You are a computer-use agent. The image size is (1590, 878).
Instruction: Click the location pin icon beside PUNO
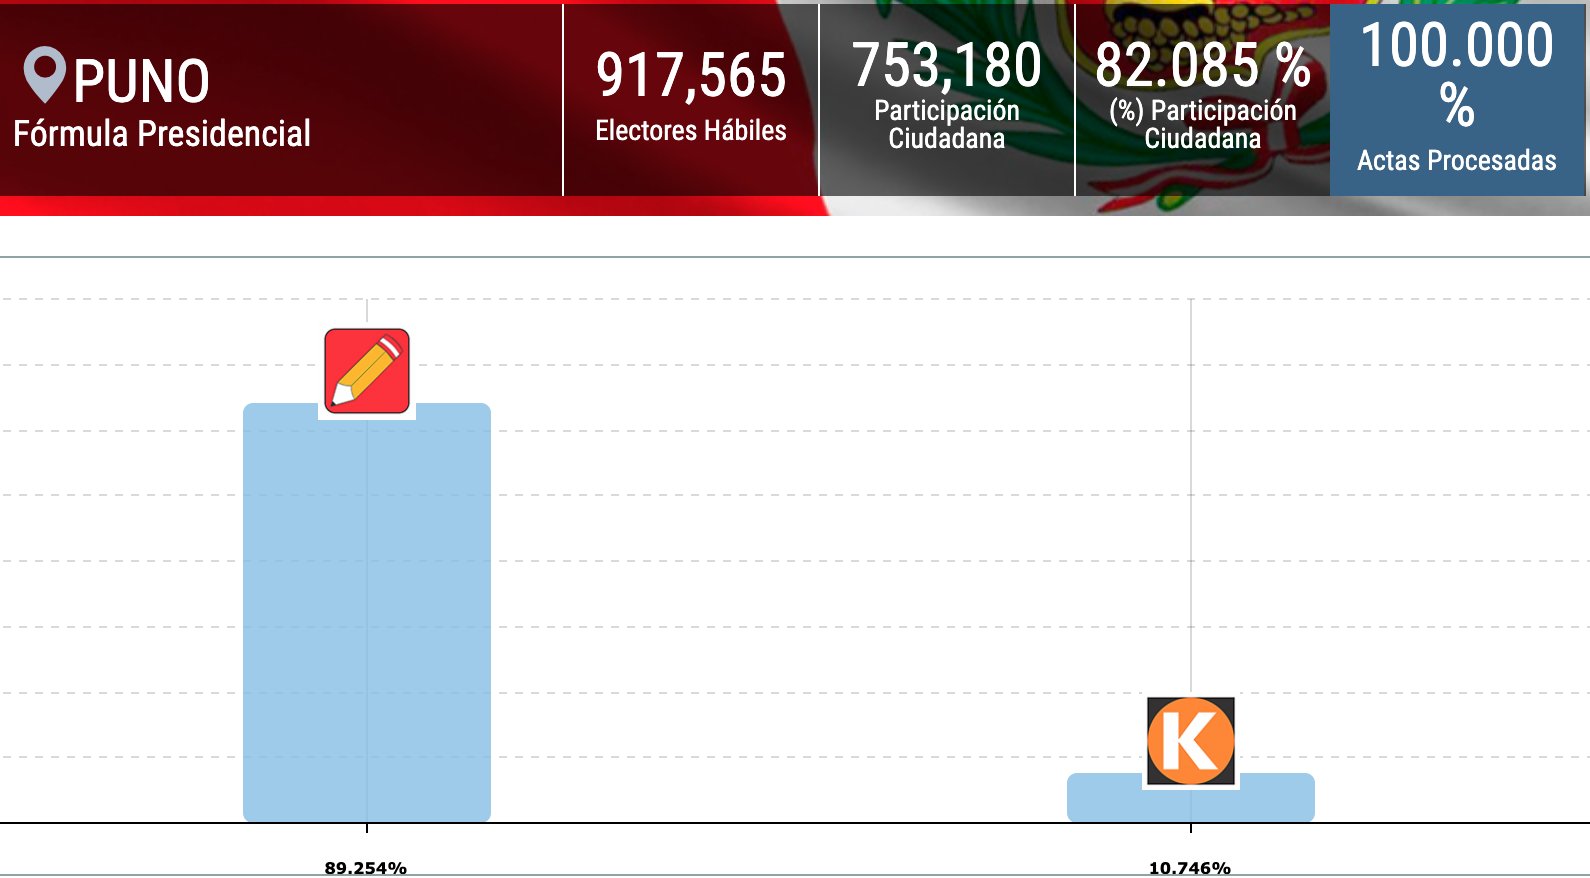tap(44, 74)
